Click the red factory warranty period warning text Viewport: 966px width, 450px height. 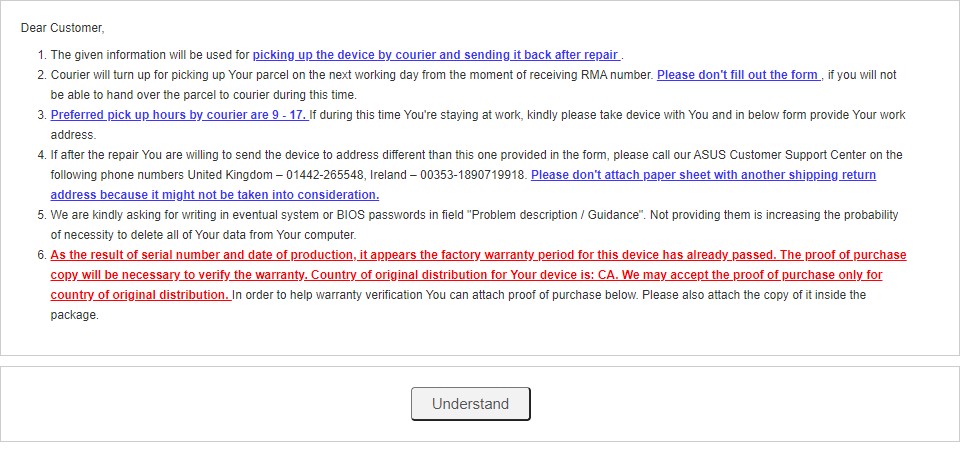pyautogui.click(x=478, y=275)
